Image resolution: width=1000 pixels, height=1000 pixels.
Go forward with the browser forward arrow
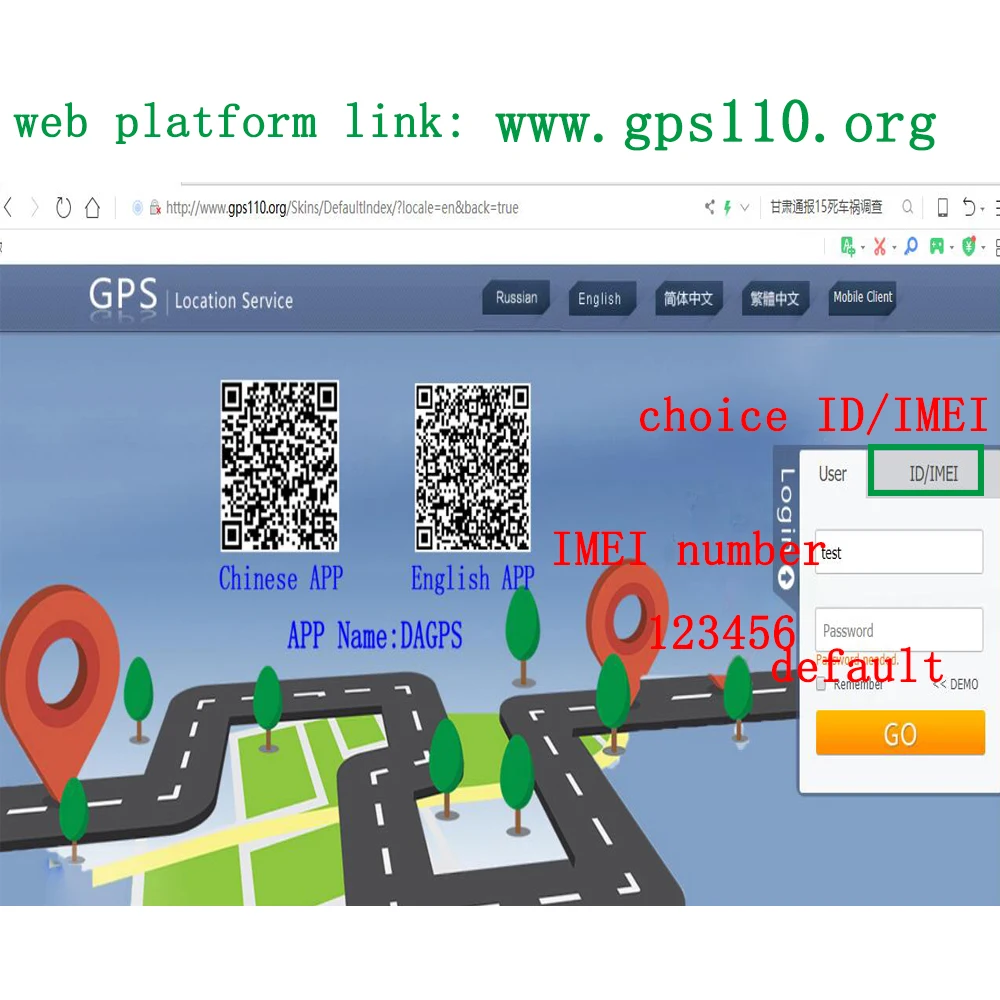35,207
